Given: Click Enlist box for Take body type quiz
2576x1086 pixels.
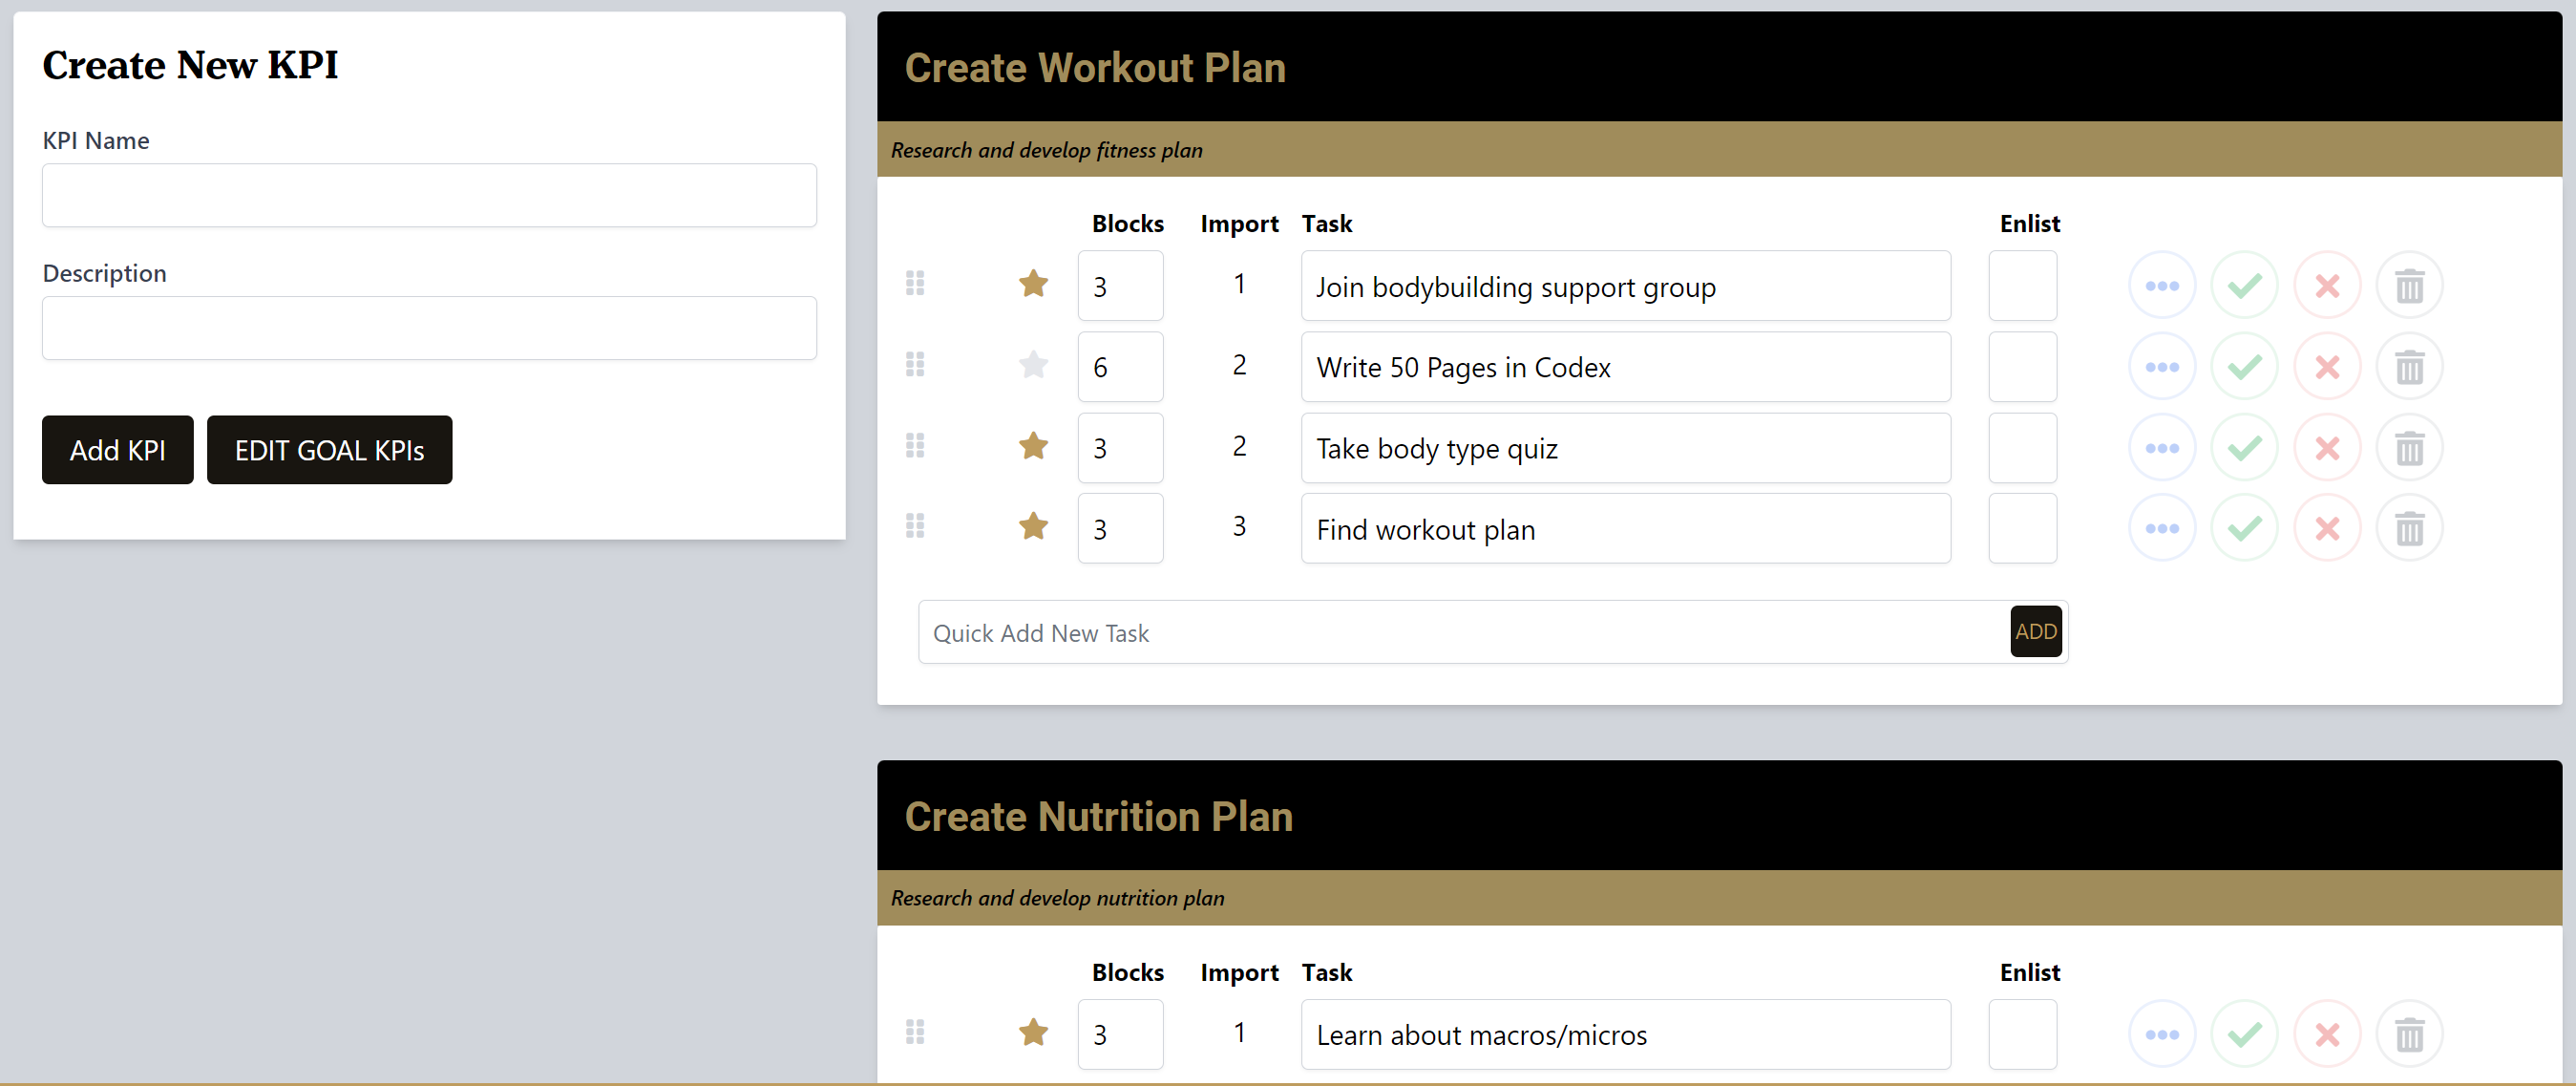Looking at the screenshot, I should point(2021,448).
